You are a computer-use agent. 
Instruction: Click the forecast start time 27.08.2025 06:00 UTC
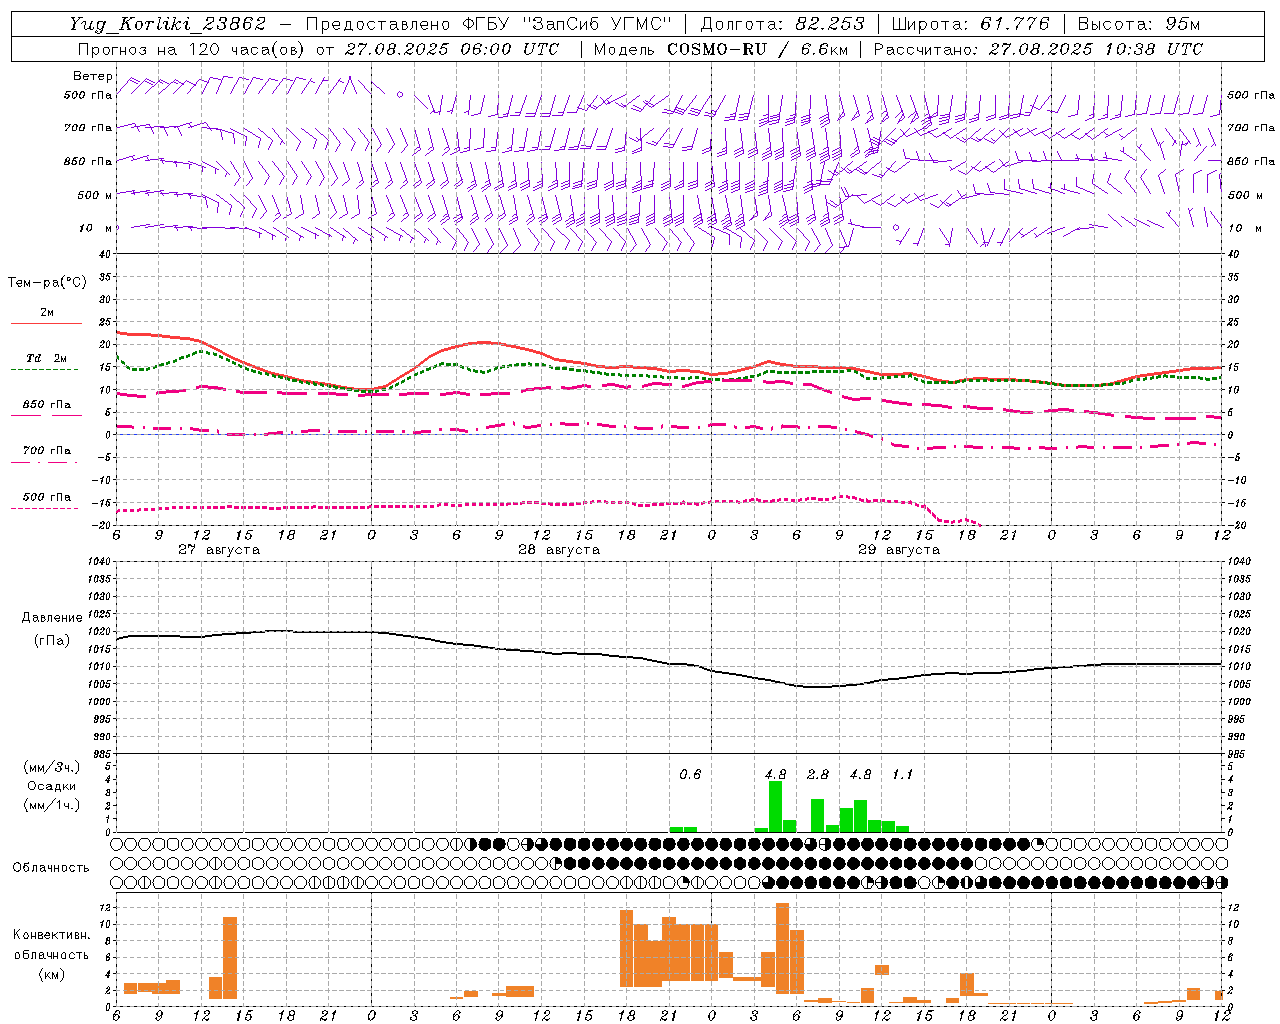(452, 49)
